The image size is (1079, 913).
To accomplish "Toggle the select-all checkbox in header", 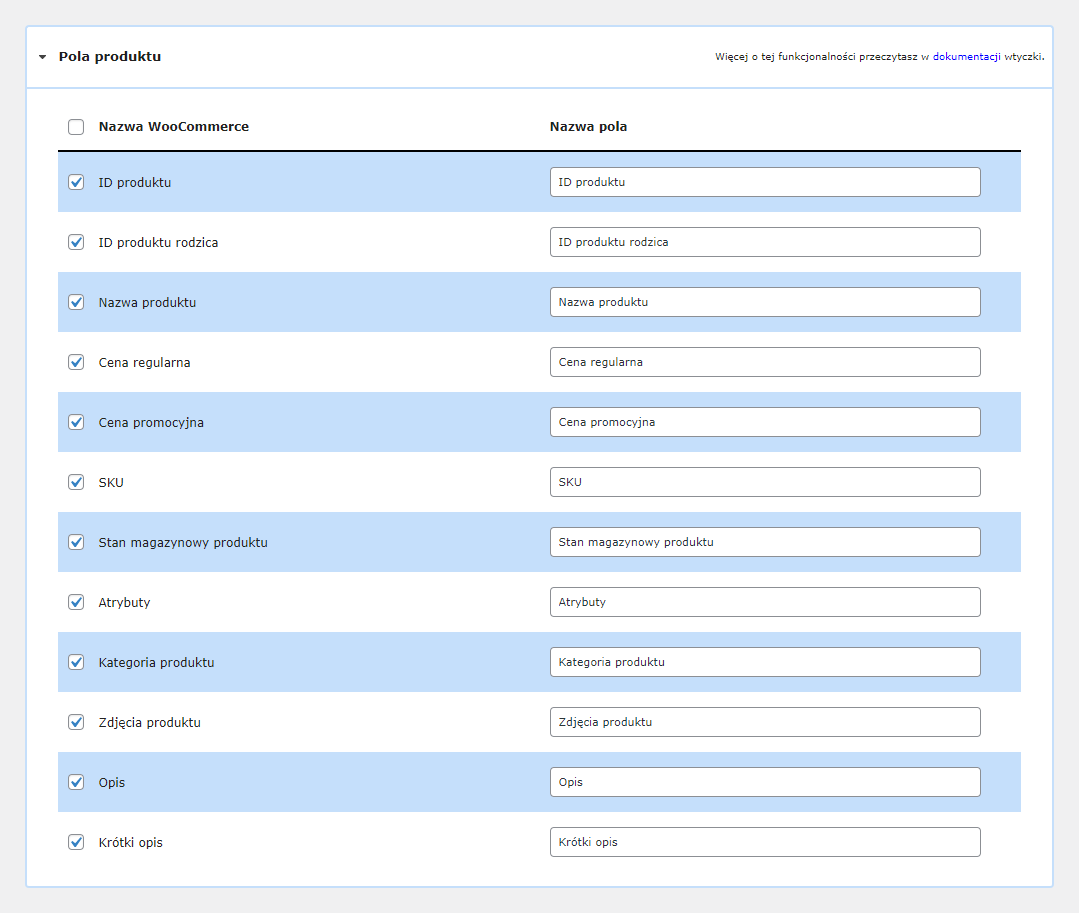I will (76, 127).
